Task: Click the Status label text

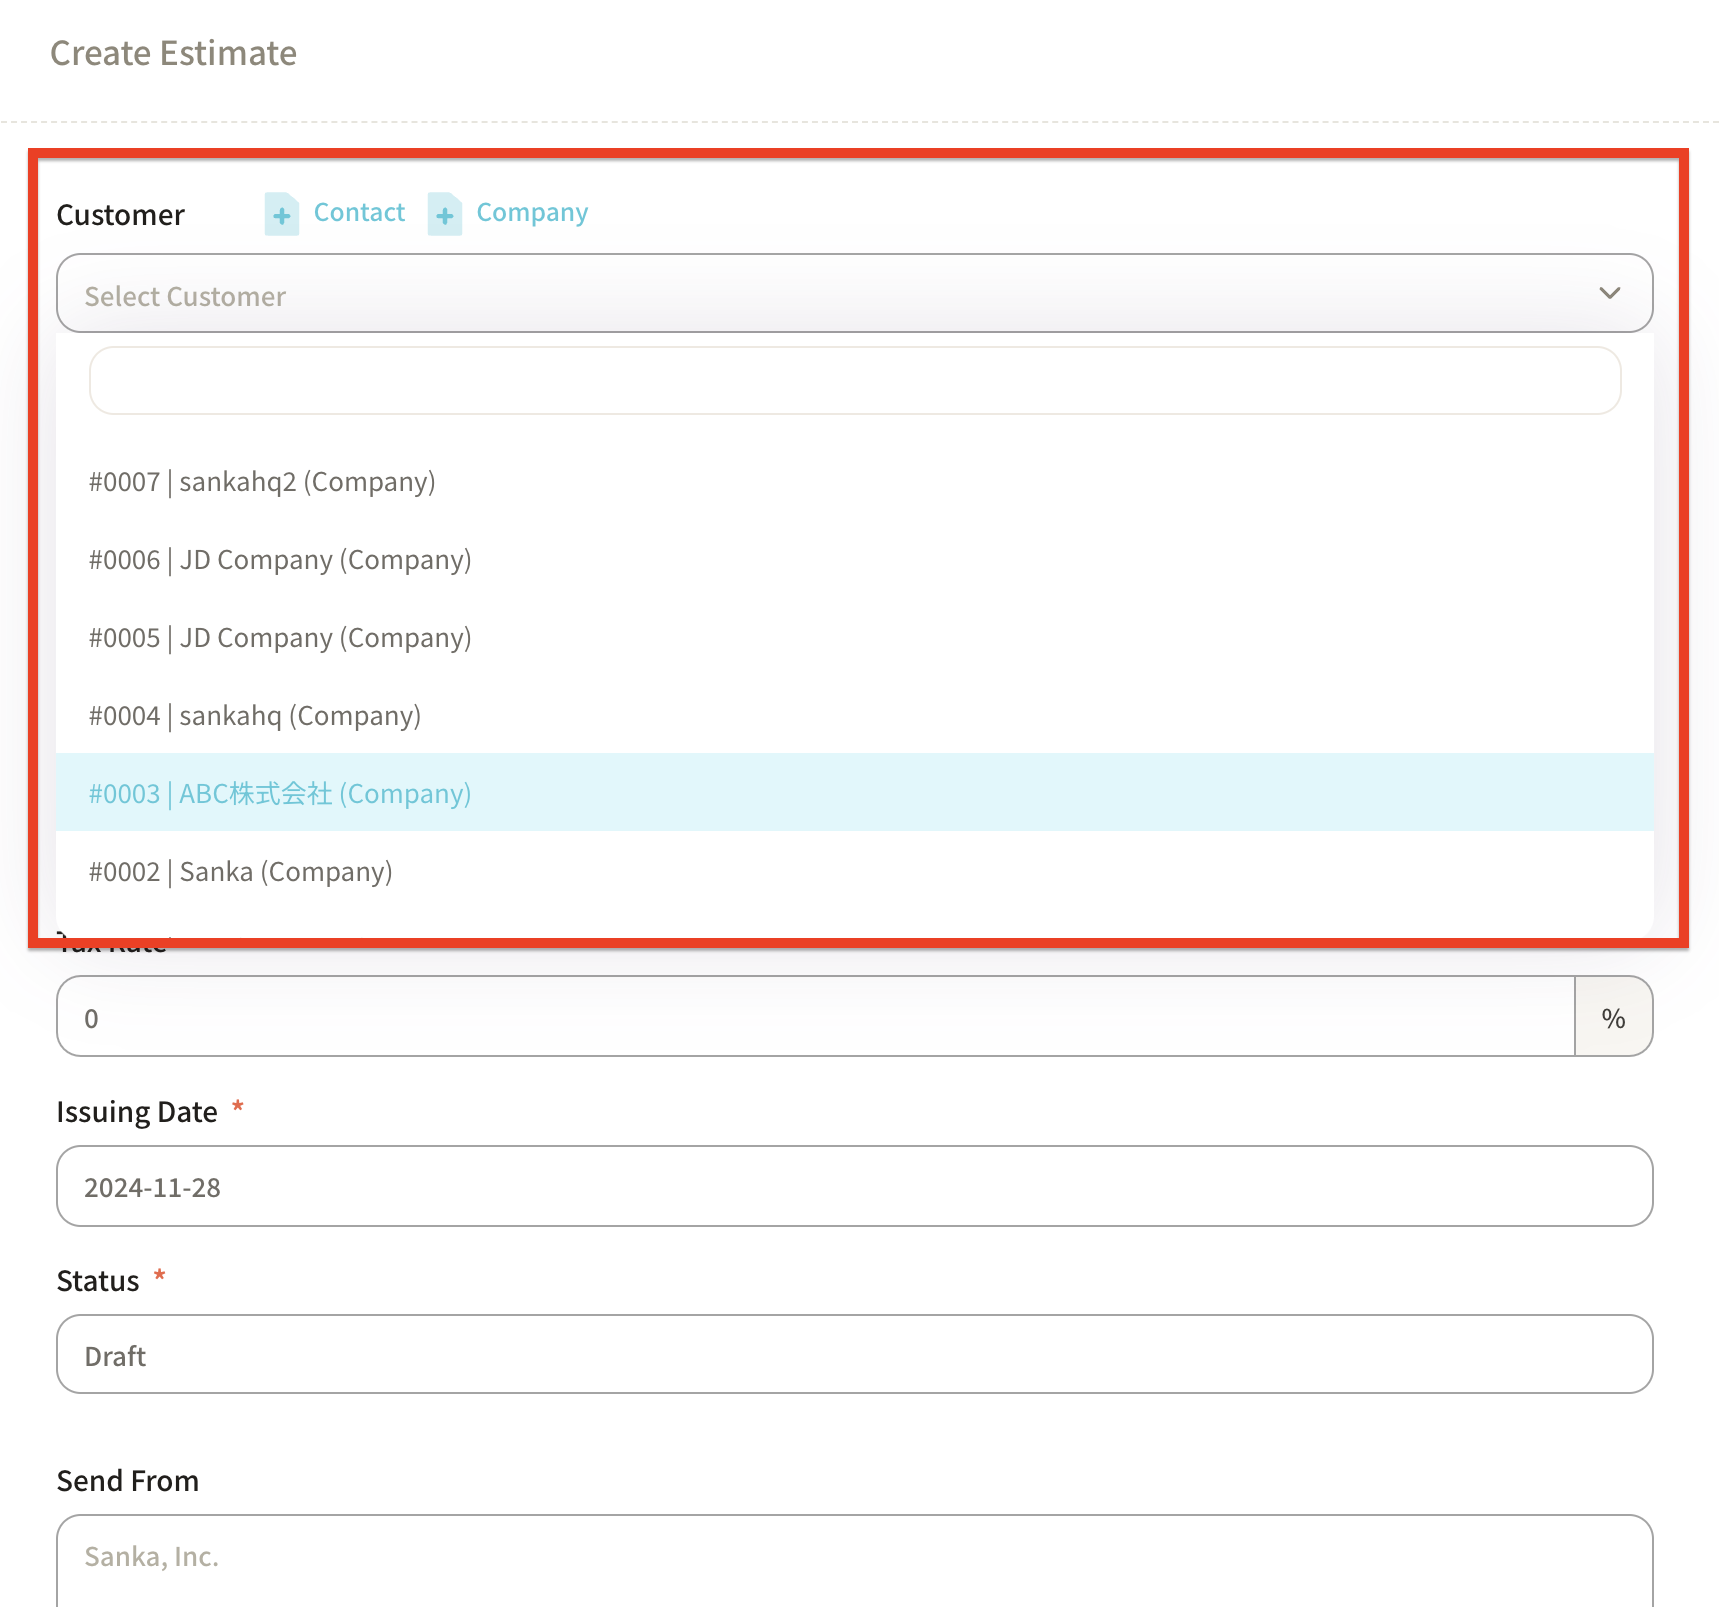Action: click(98, 1281)
